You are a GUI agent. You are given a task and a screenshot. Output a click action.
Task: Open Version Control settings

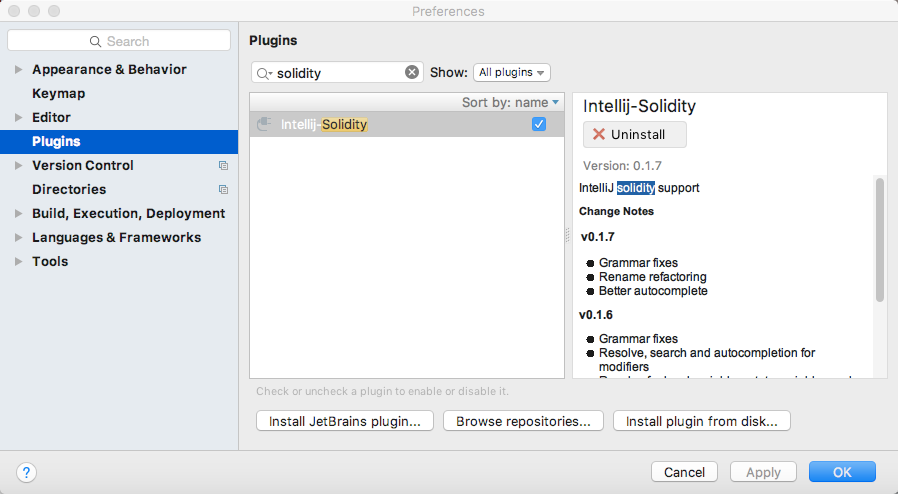click(x=82, y=165)
